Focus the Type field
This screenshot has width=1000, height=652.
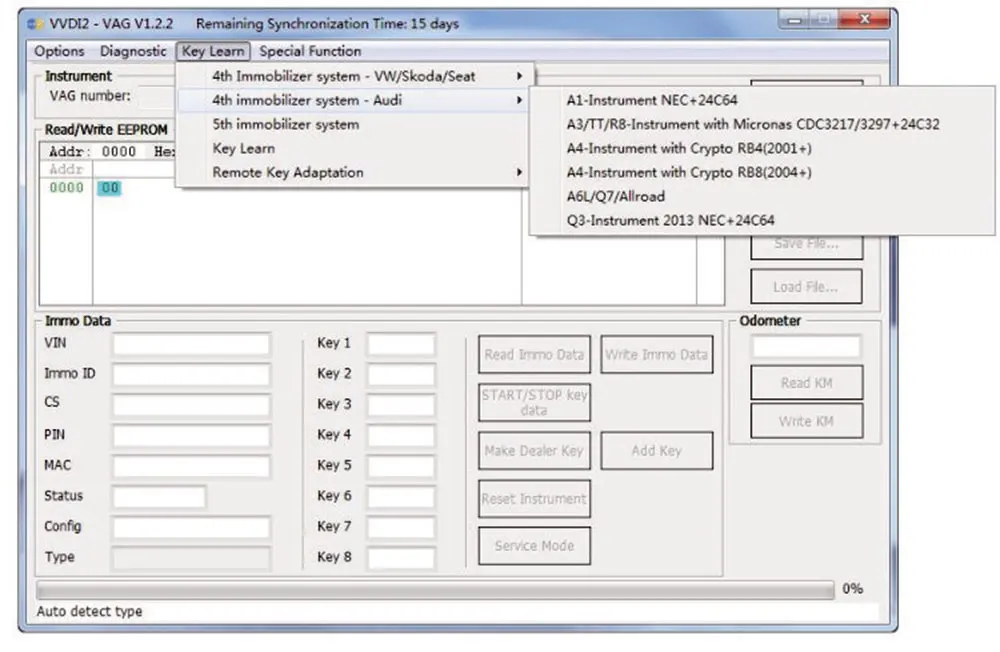191,558
